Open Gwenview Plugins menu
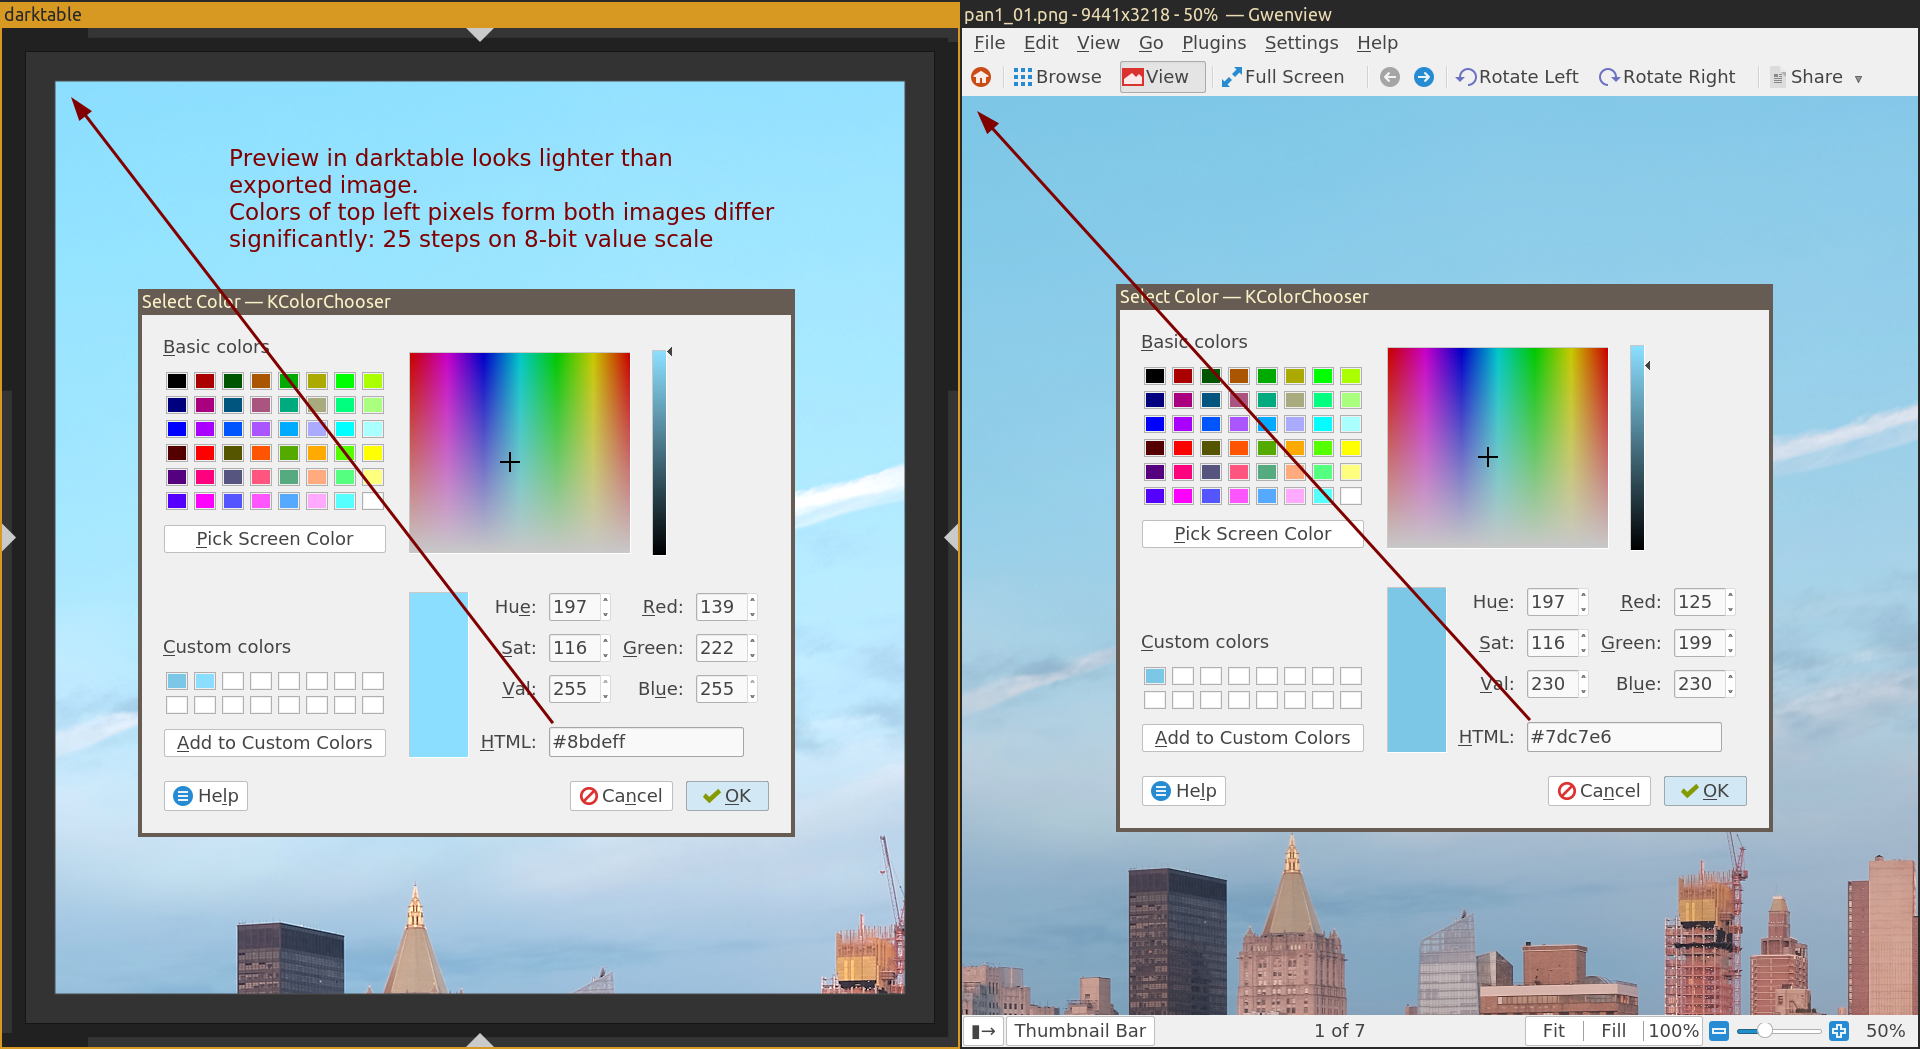Viewport: 1920px width, 1049px height. pos(1214,43)
